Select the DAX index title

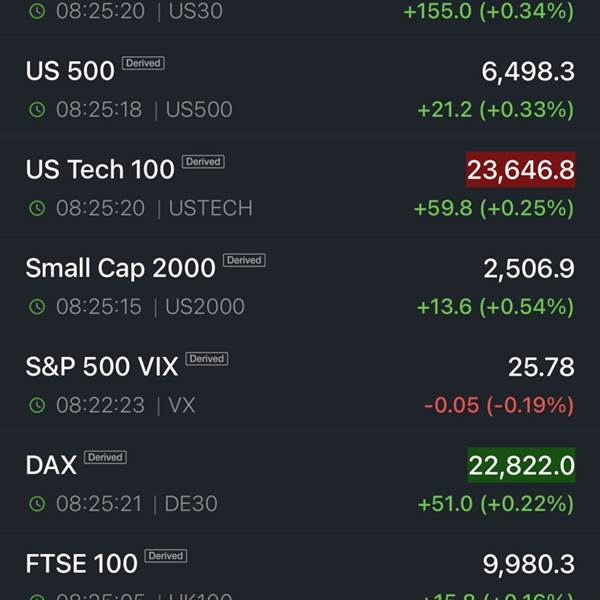(x=51, y=465)
